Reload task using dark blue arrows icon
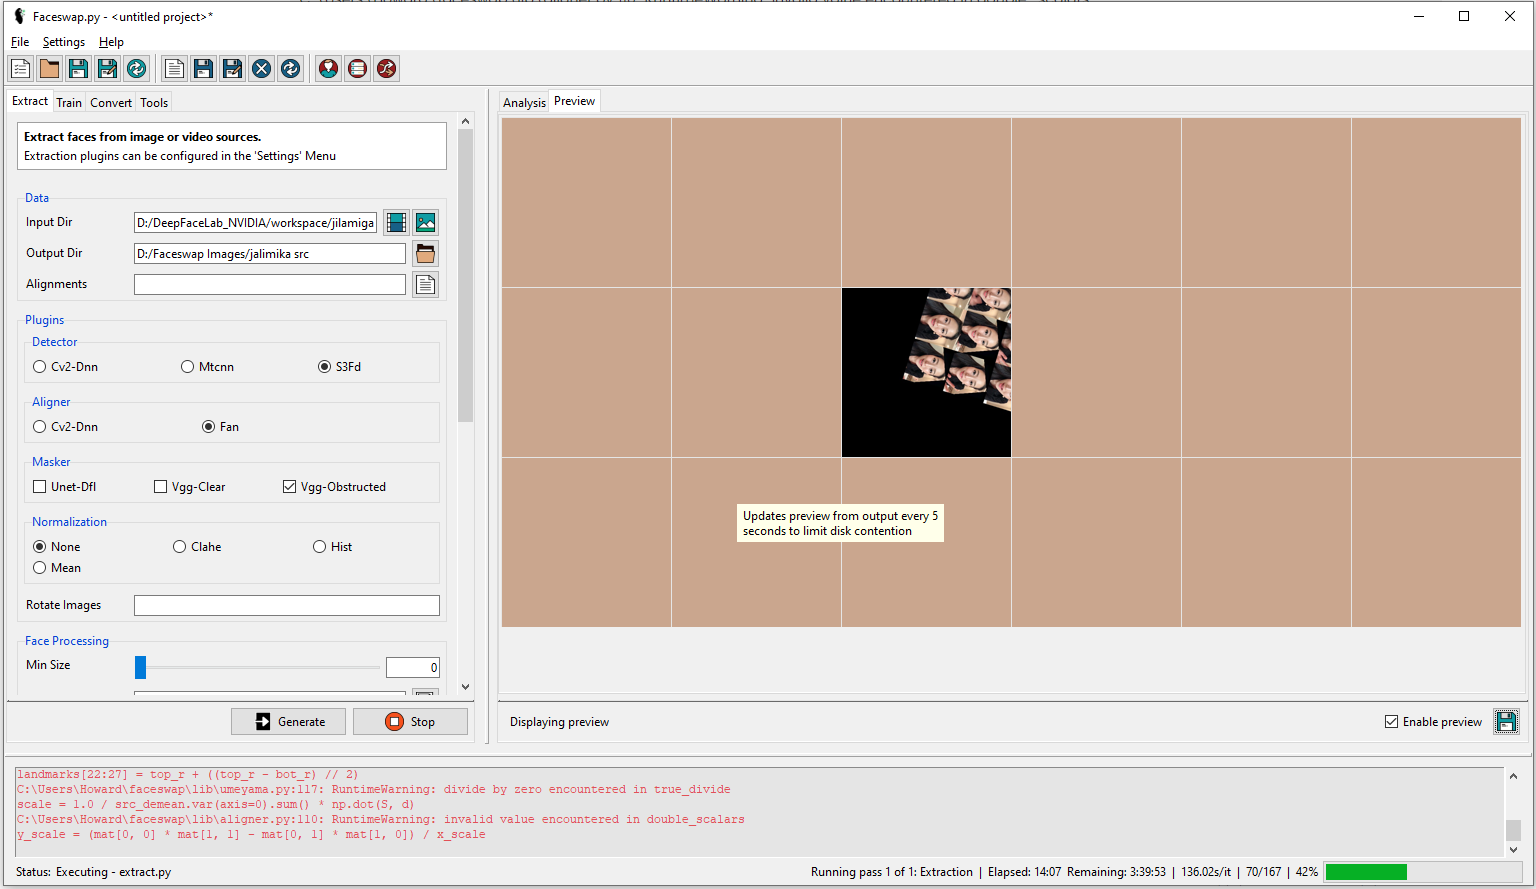The width and height of the screenshot is (1536, 889). coord(290,68)
